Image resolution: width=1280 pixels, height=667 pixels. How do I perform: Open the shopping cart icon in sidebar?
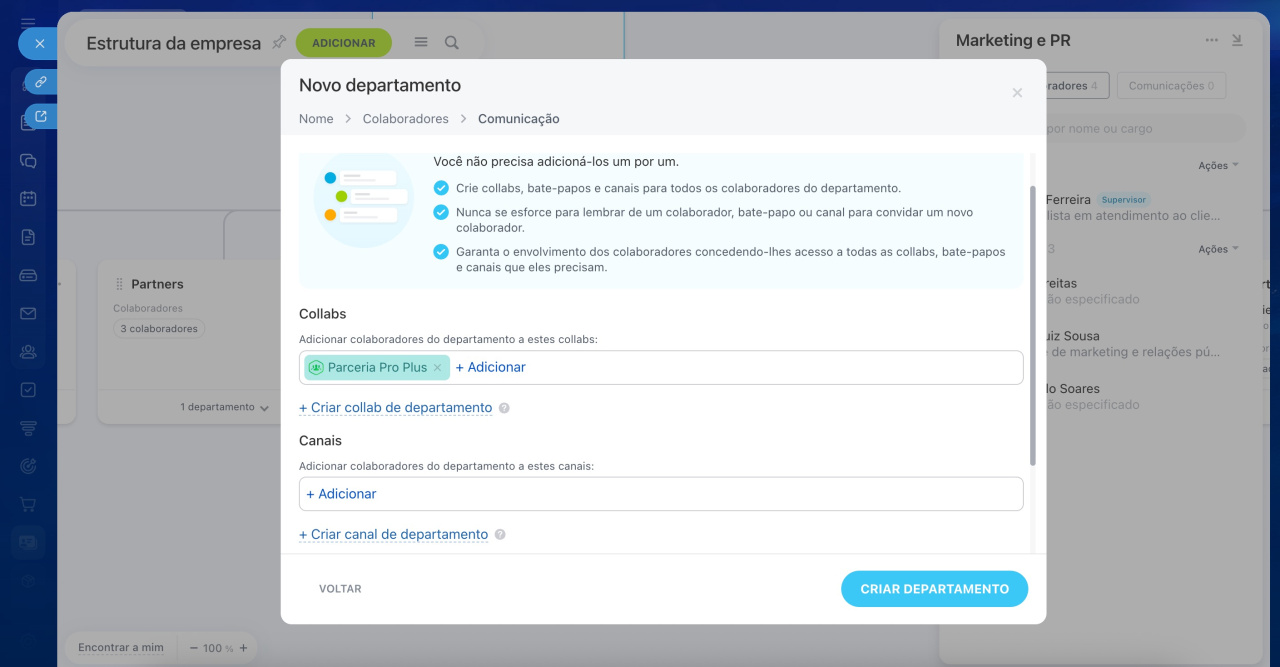coord(28,504)
